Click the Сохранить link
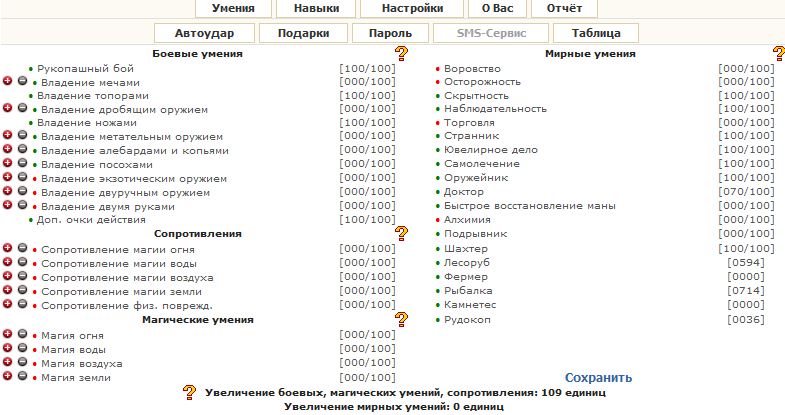The width and height of the screenshot is (785, 415). pos(598,378)
